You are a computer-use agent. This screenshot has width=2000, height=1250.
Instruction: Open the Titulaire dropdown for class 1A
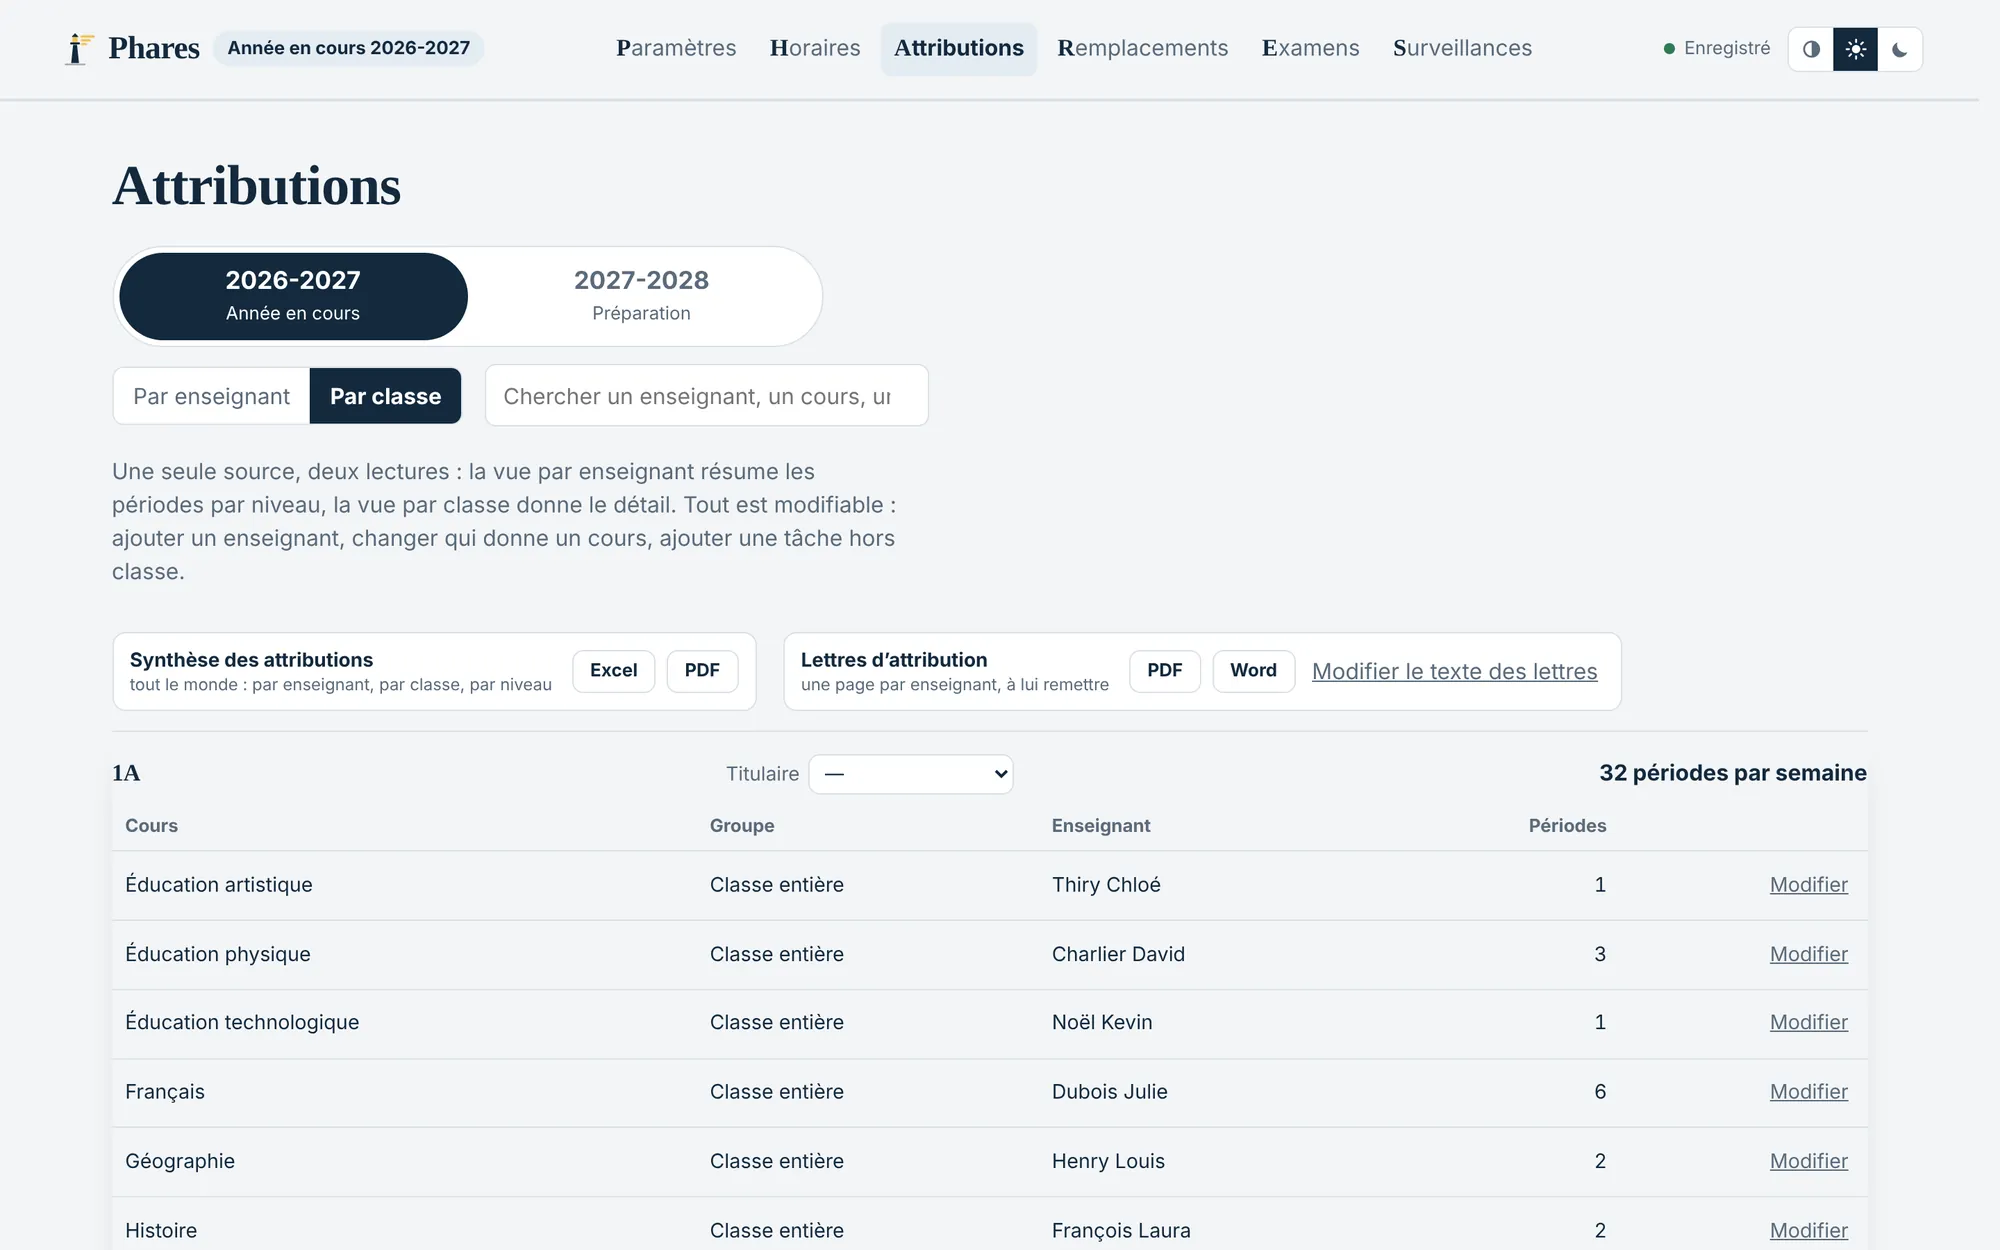click(x=910, y=774)
